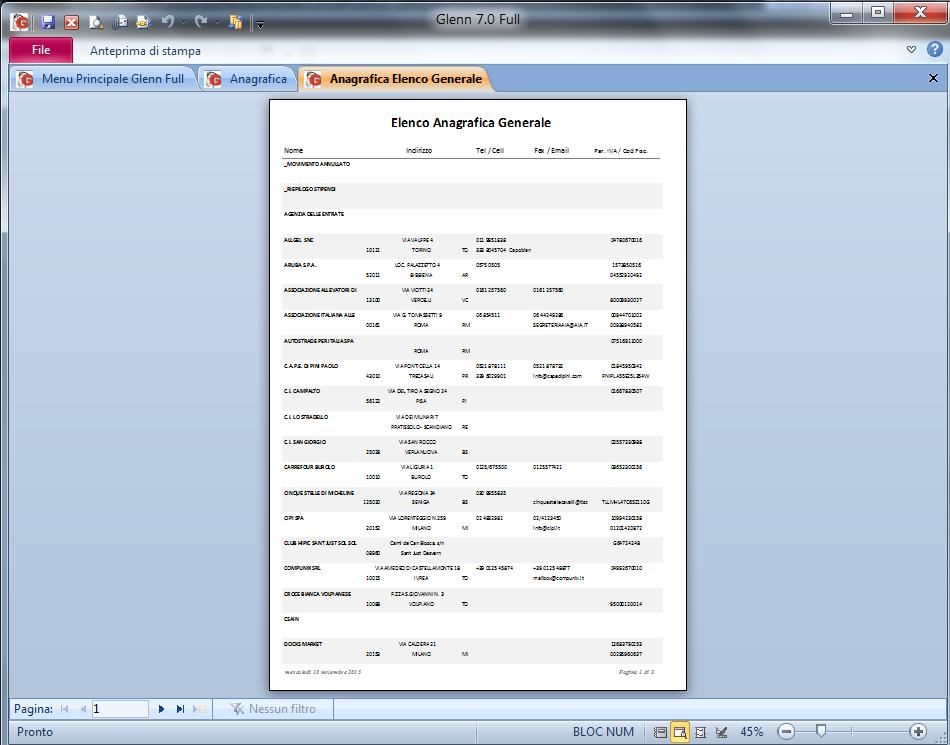Click the AGENZIA DELLE ENTRATE row name
The width and height of the screenshot is (950, 745).
tap(314, 214)
